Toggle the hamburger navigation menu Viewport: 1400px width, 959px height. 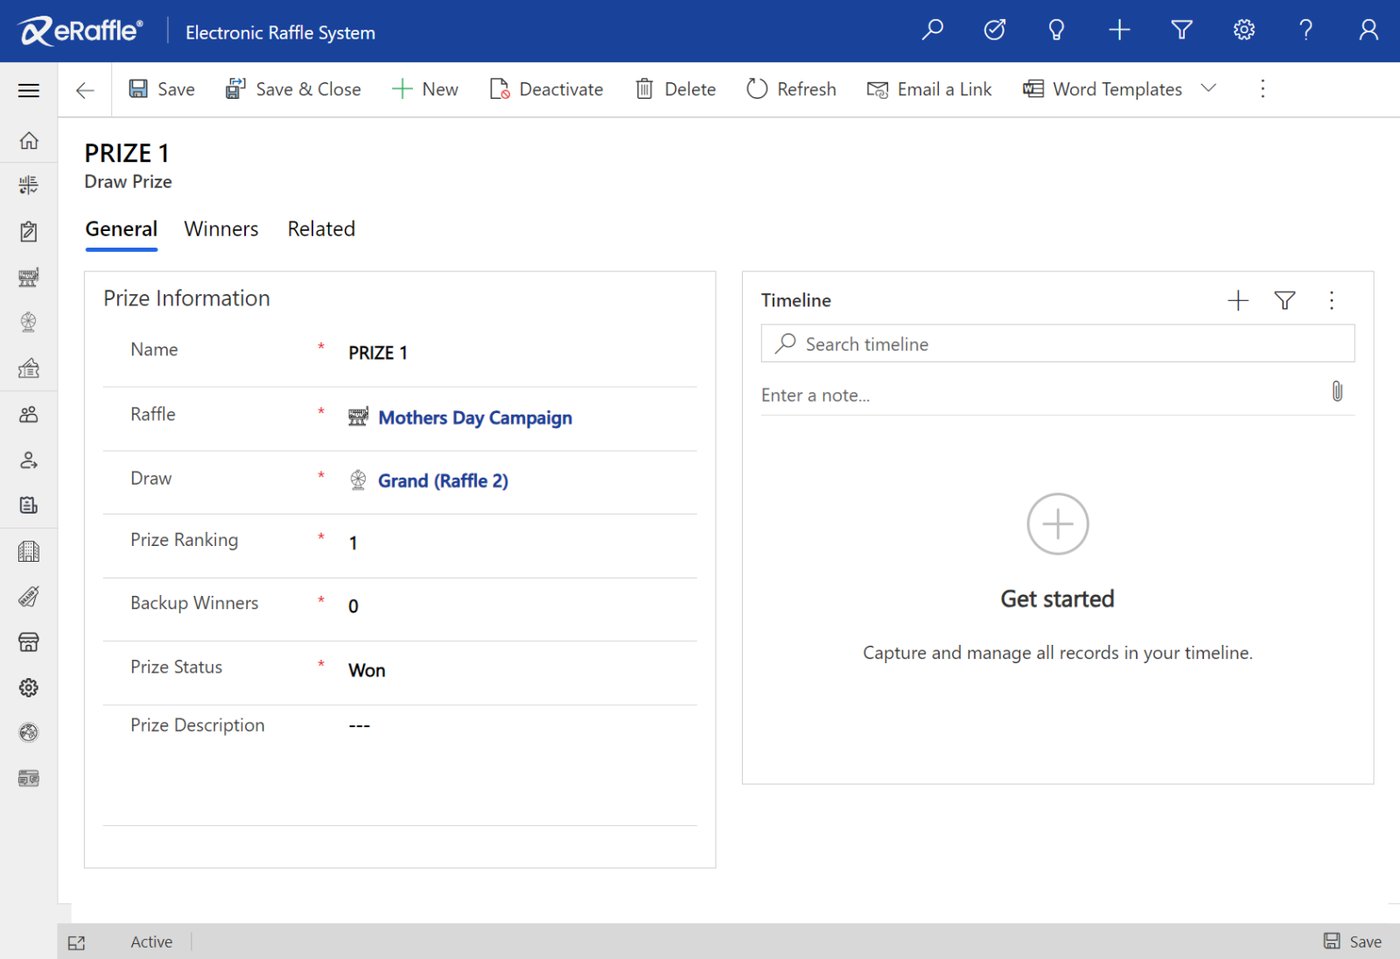(29, 90)
